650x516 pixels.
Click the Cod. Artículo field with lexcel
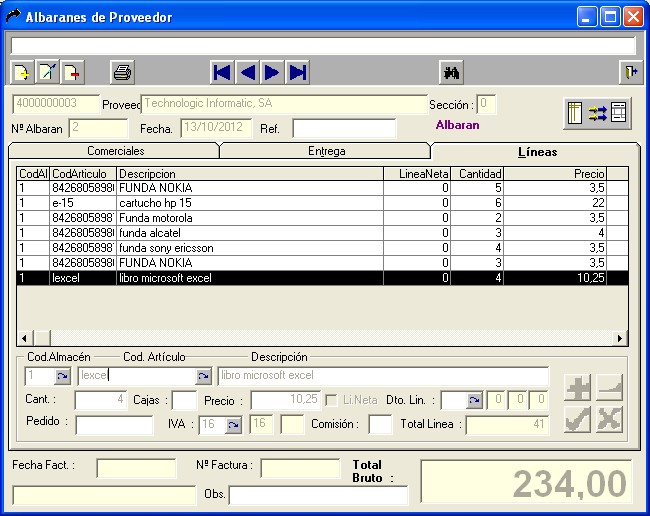tap(137, 376)
